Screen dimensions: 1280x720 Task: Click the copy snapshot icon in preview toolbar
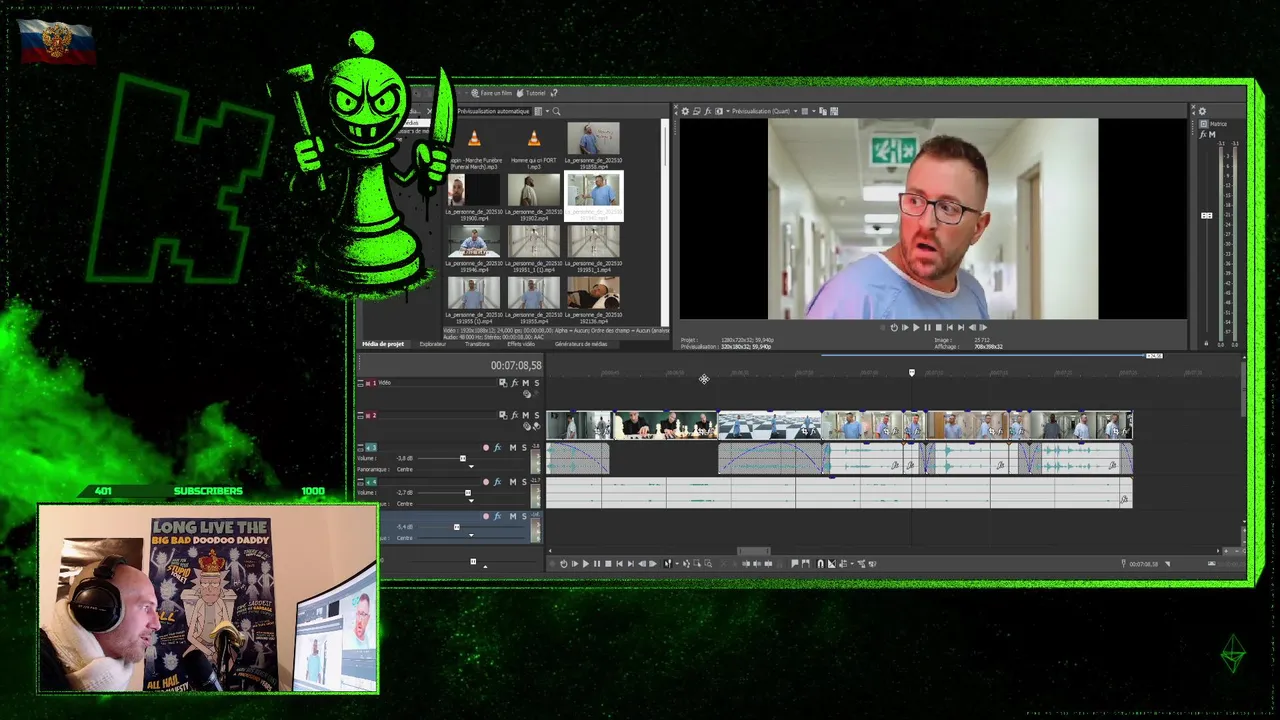823,111
